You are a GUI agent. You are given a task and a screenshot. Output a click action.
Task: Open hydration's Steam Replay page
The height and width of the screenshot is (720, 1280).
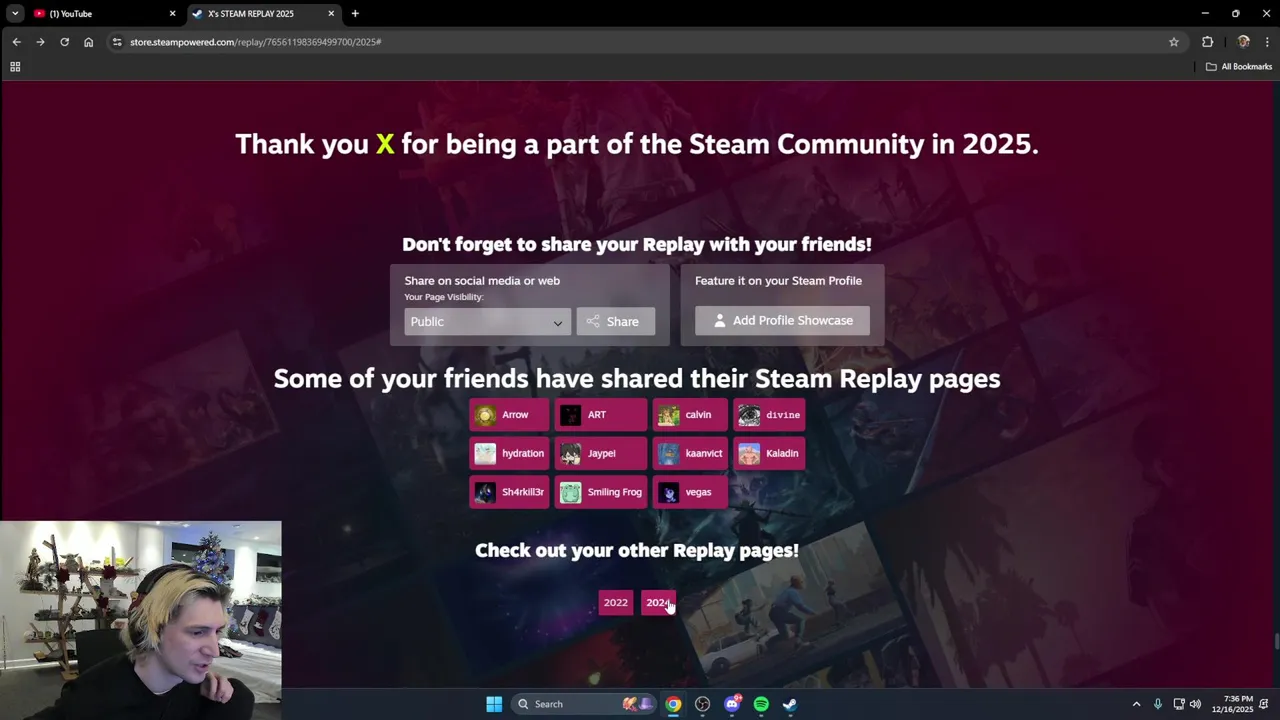pos(509,453)
